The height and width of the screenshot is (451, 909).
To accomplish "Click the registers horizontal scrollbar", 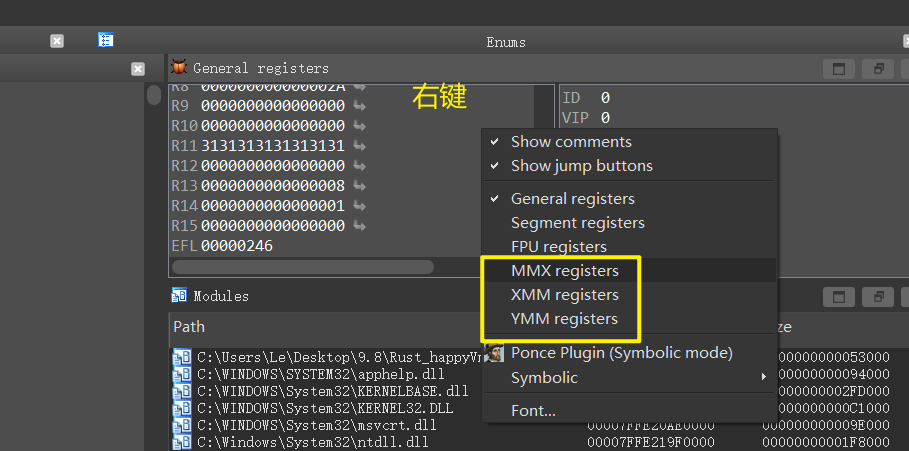I will (x=303, y=267).
